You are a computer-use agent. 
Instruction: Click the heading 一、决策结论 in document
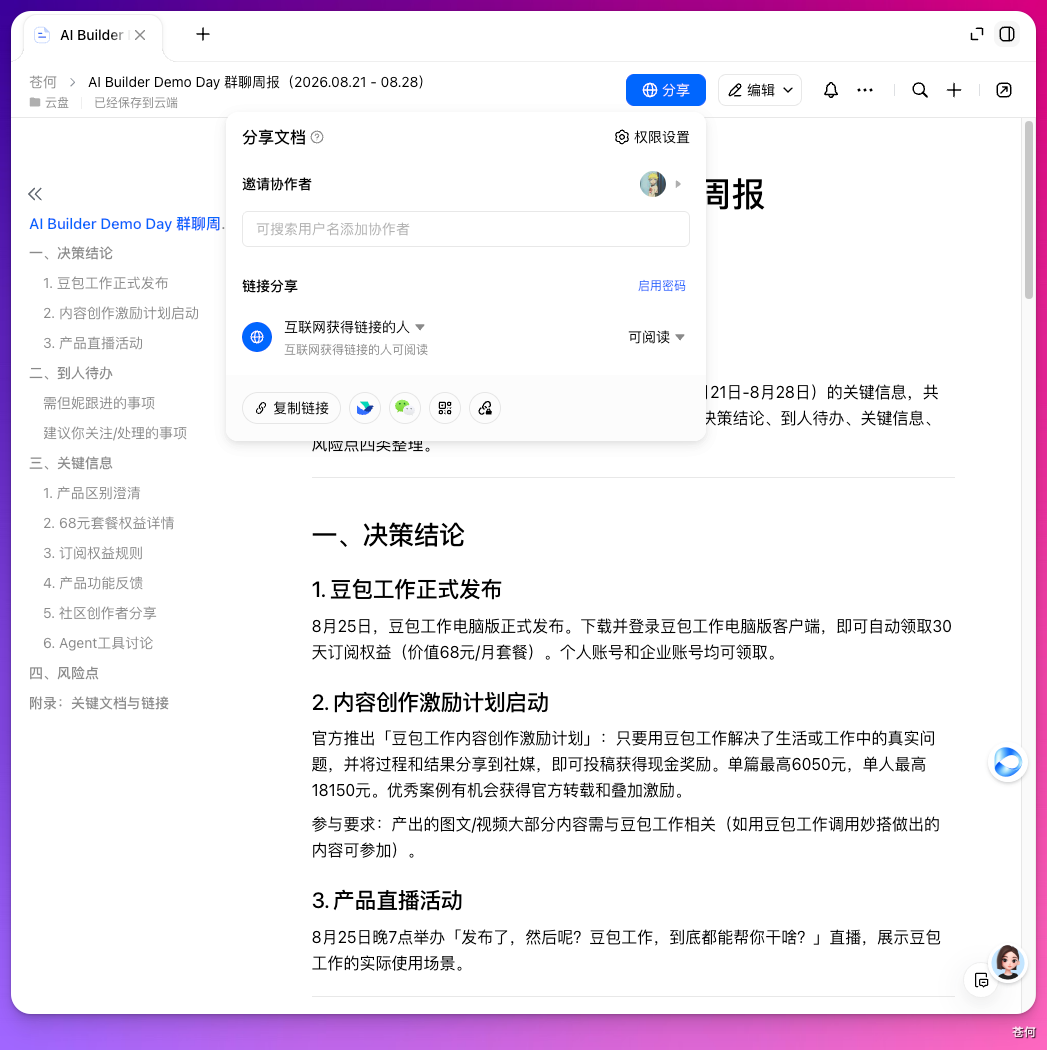[388, 535]
